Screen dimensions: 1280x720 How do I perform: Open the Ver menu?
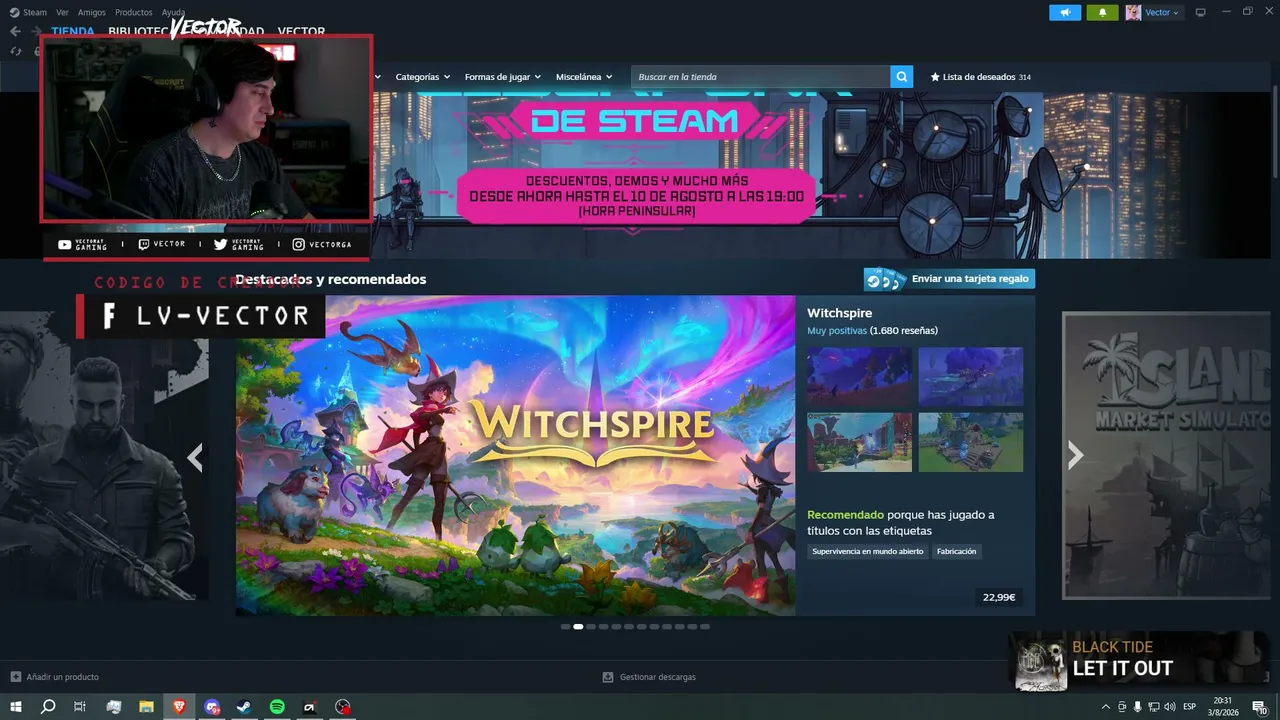pyautogui.click(x=62, y=13)
